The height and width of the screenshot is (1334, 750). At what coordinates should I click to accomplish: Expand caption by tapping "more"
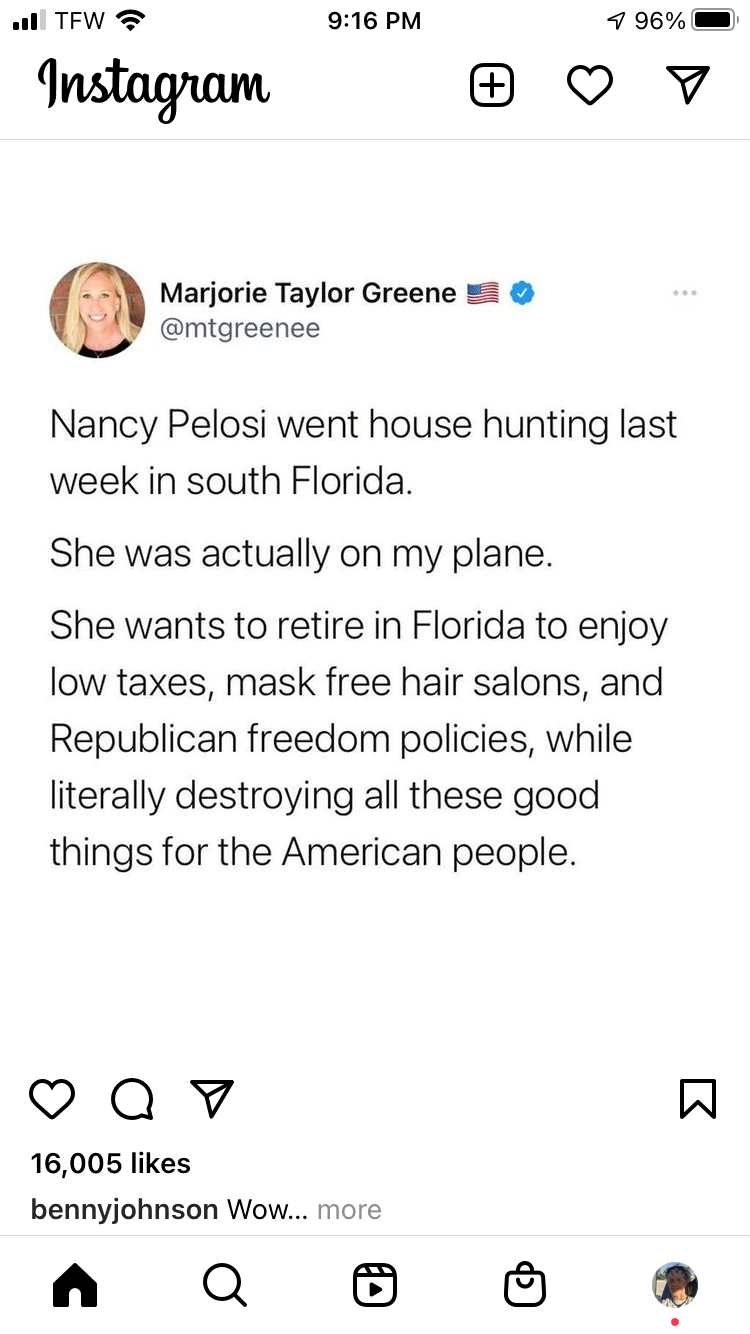[x=349, y=1210]
